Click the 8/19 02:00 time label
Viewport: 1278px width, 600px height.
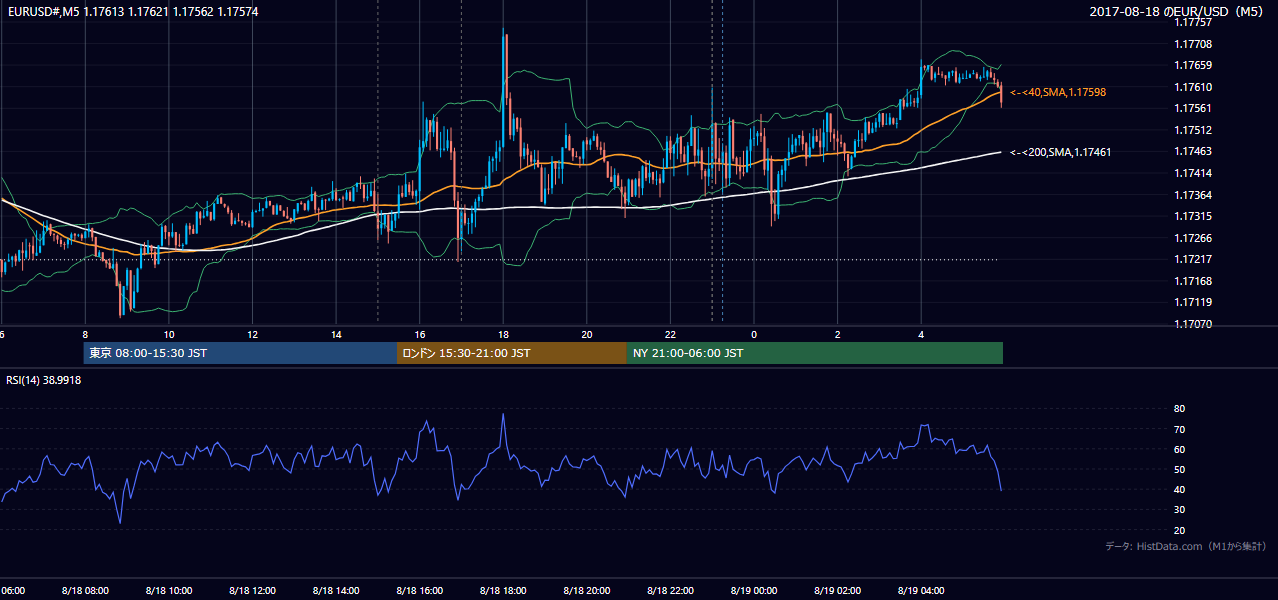point(837,590)
